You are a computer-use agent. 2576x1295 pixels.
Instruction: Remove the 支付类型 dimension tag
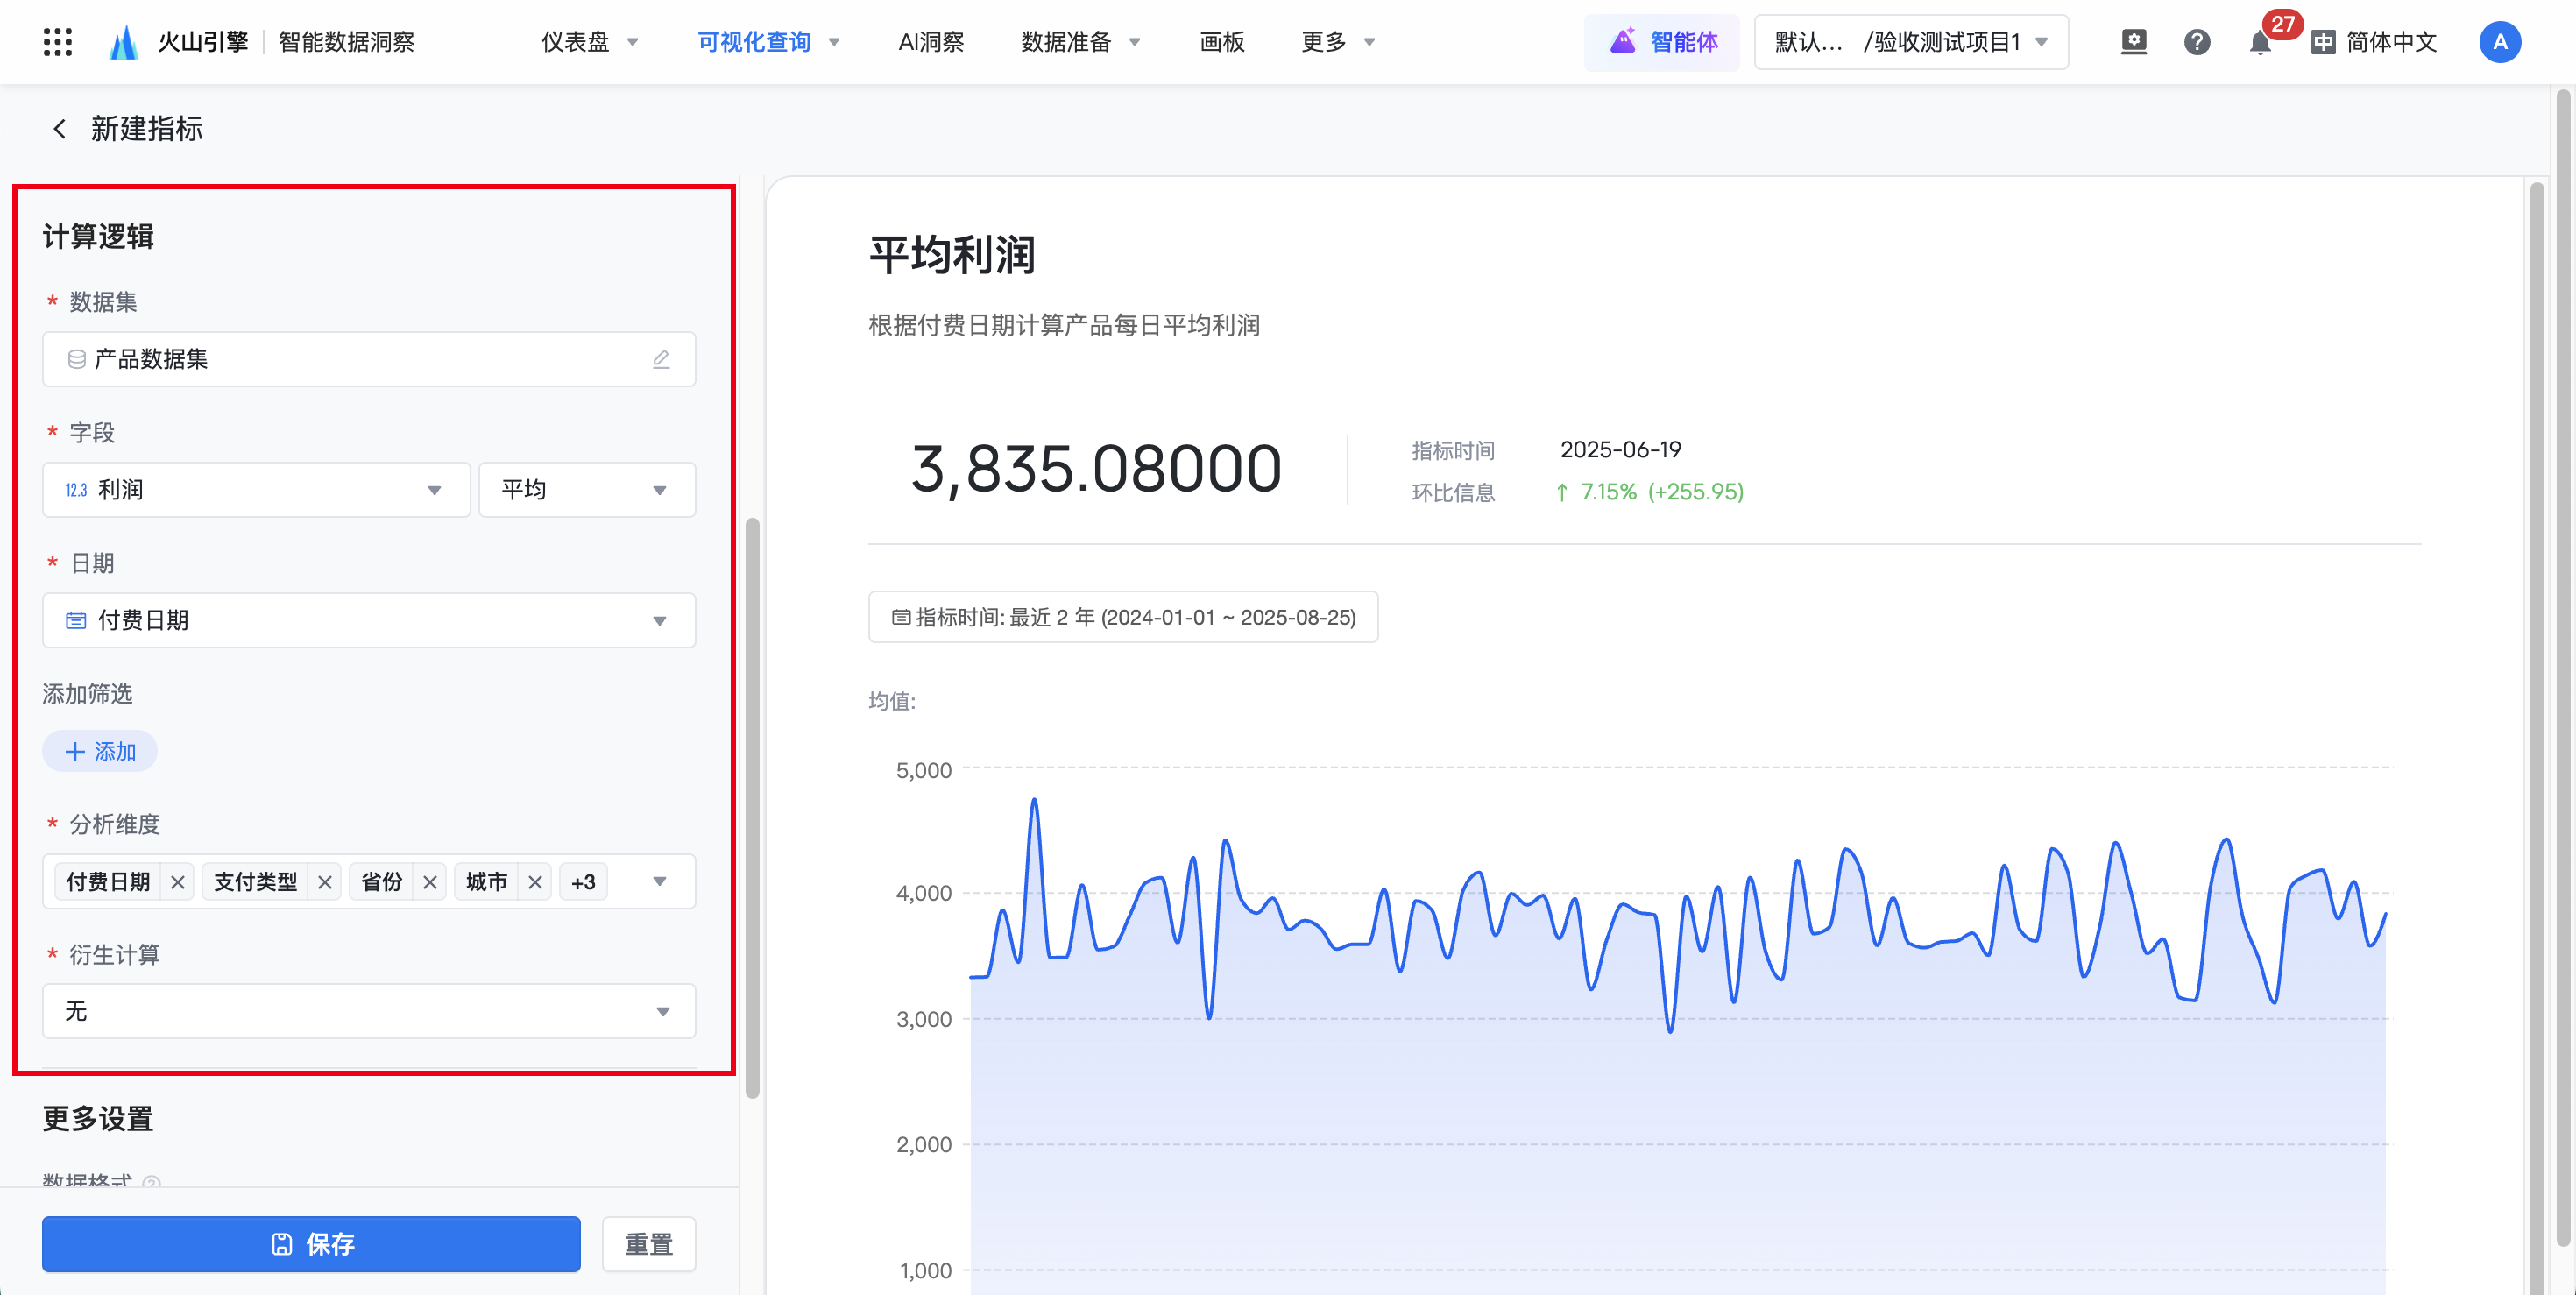(325, 882)
